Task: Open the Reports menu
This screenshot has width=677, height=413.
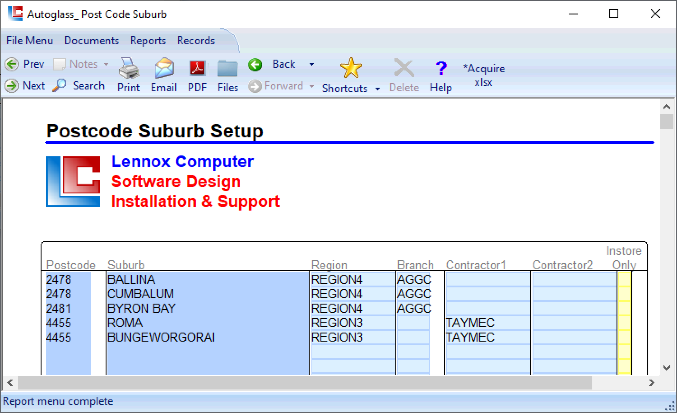Action: point(148,41)
